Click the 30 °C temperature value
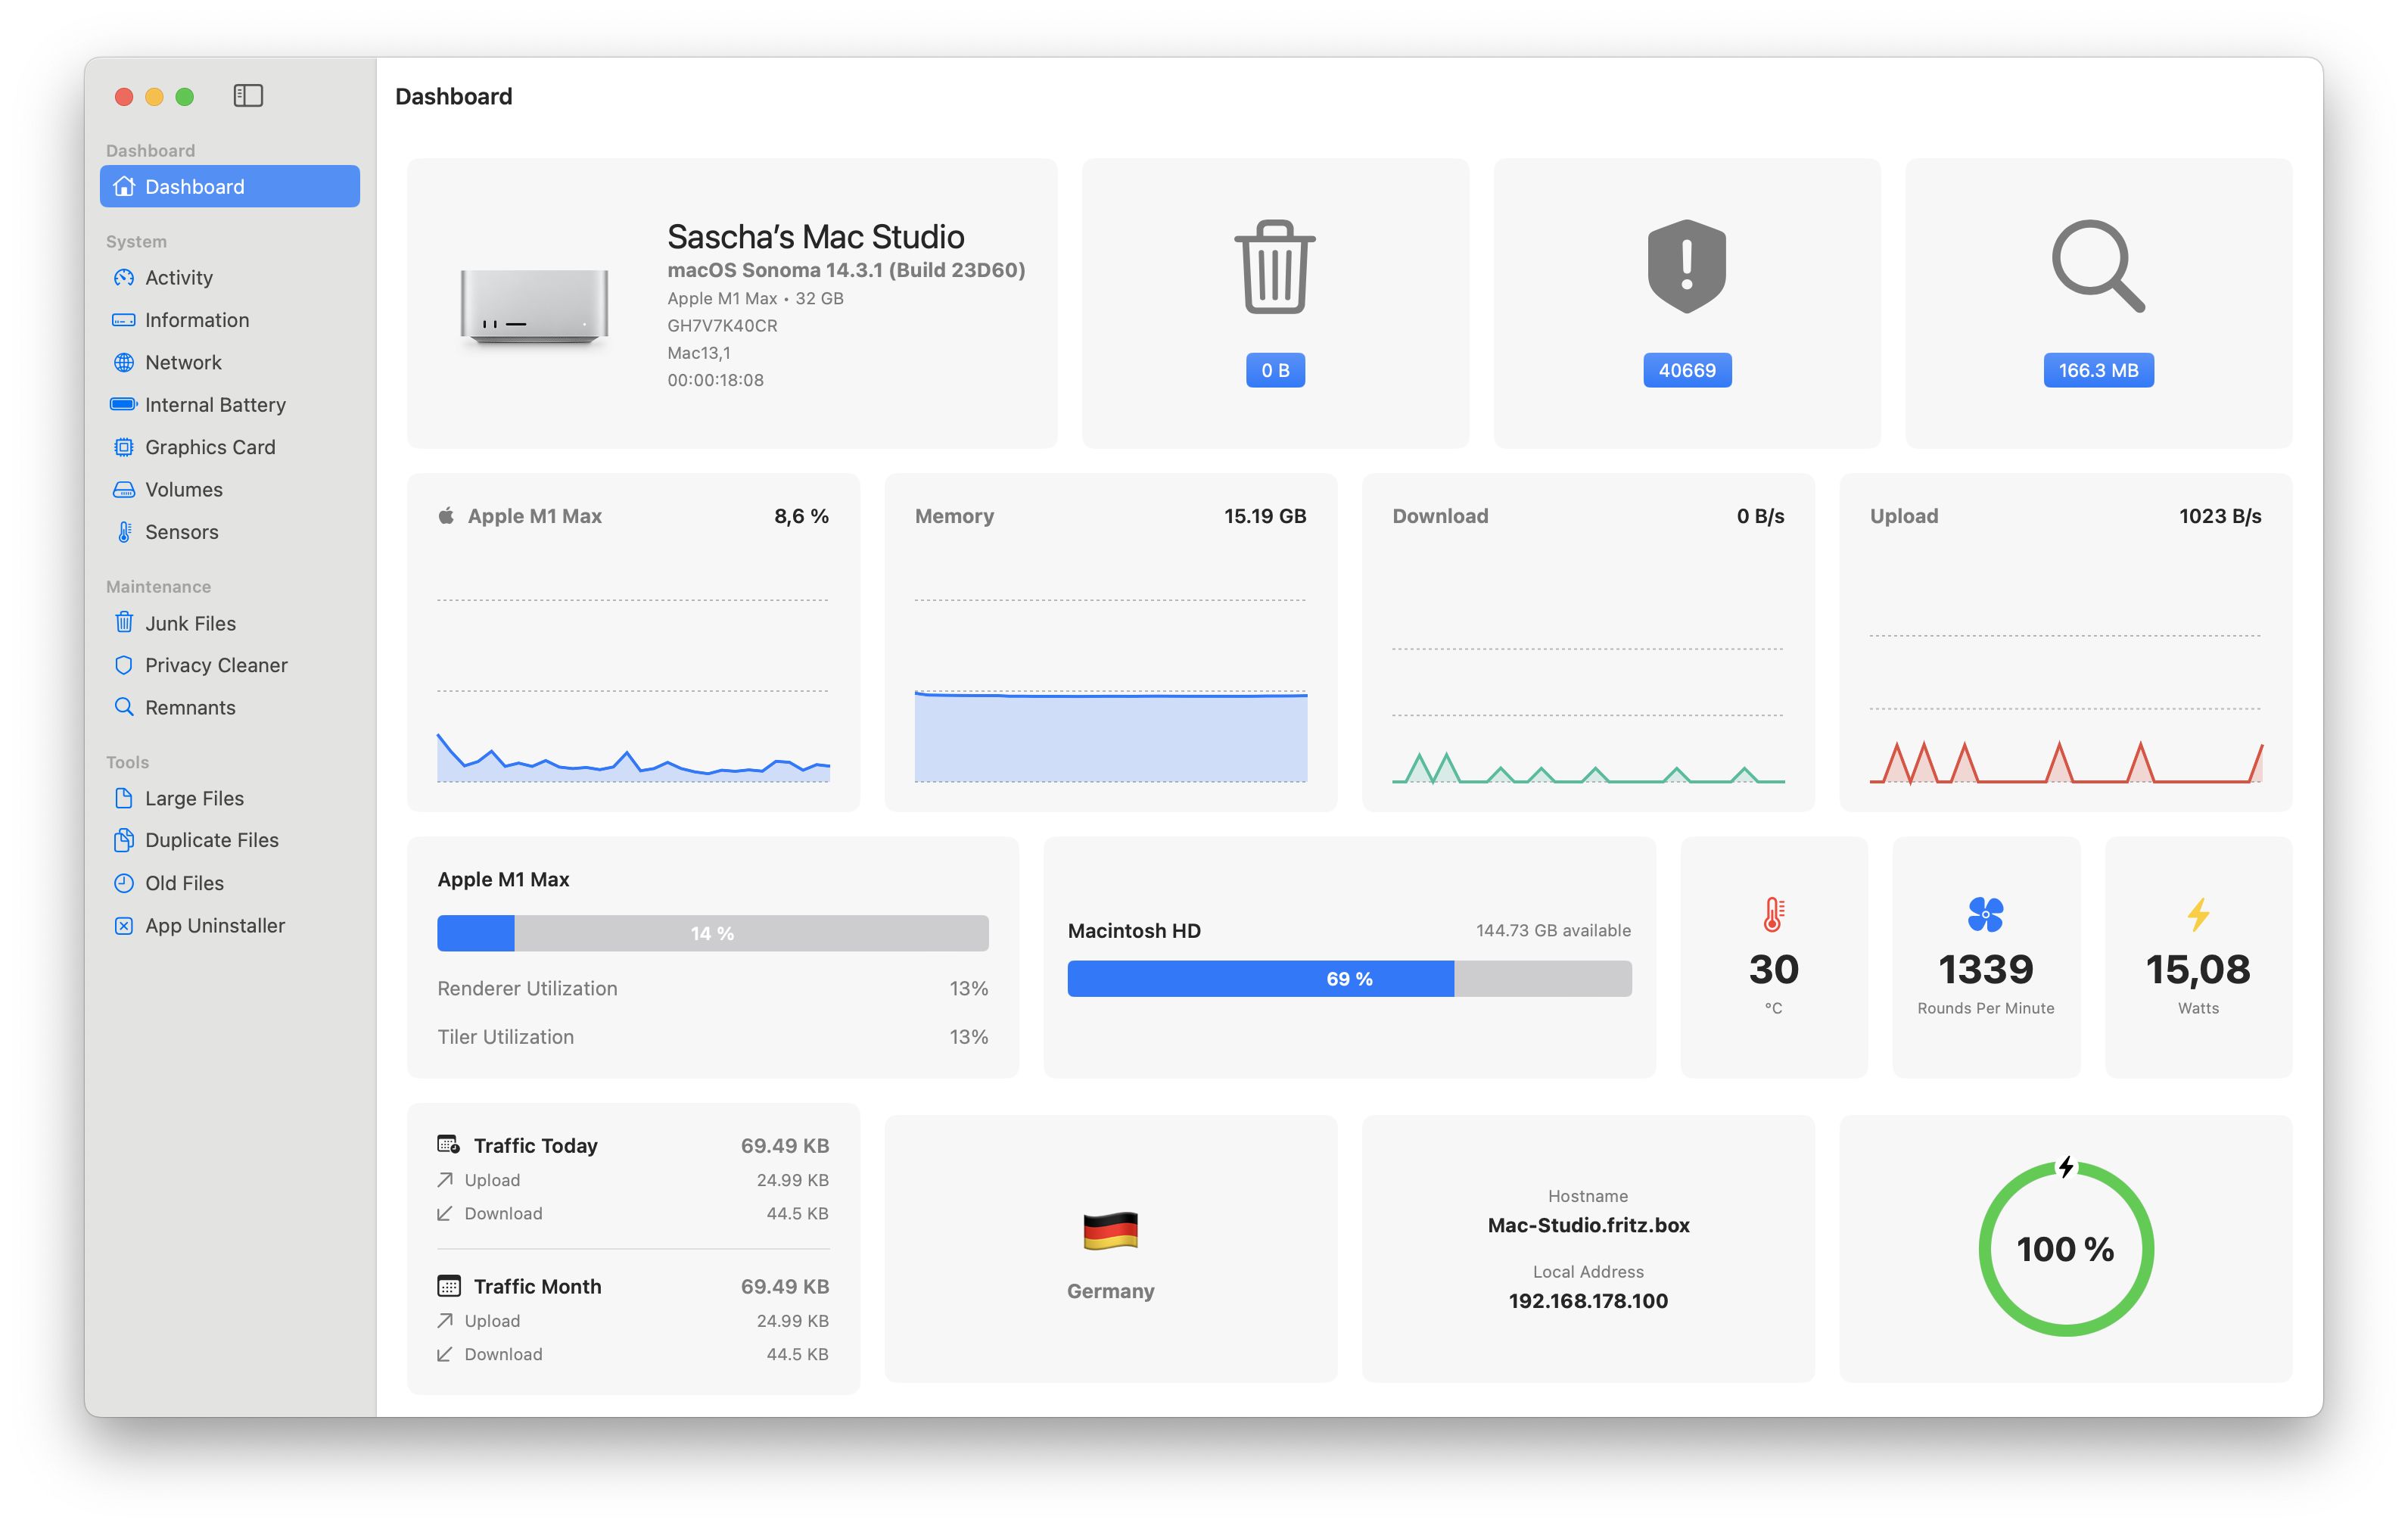 pos(1773,969)
